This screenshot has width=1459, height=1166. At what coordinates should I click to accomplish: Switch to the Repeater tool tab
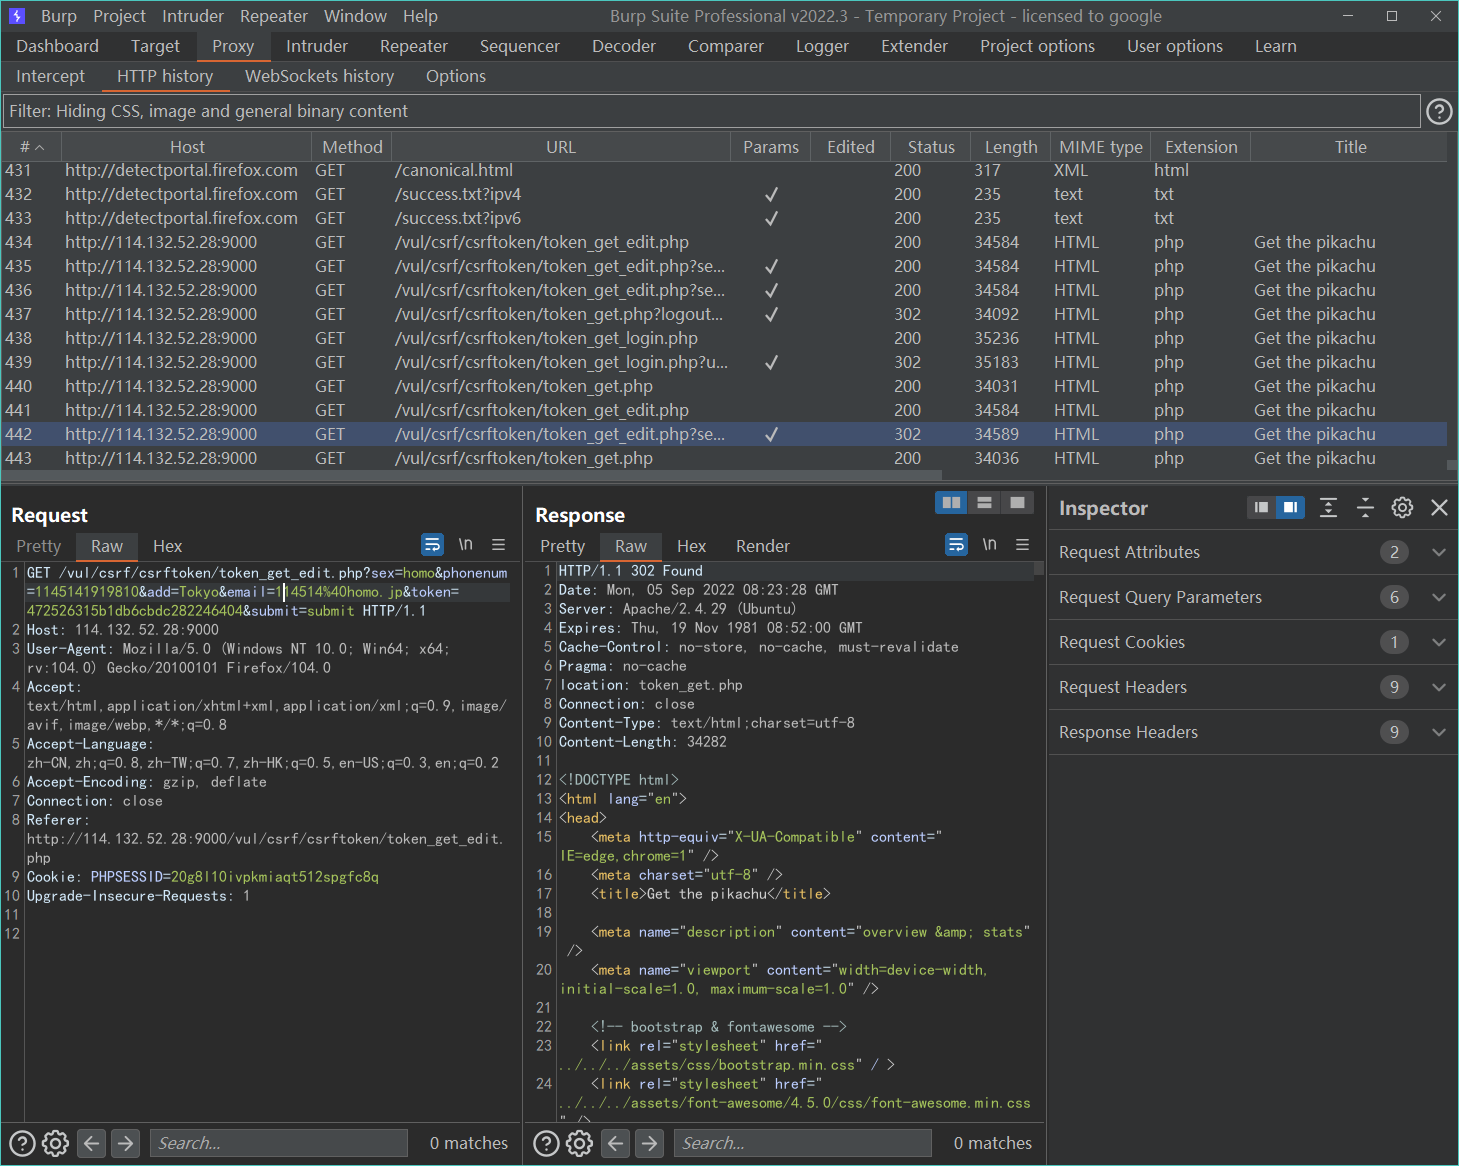413,46
